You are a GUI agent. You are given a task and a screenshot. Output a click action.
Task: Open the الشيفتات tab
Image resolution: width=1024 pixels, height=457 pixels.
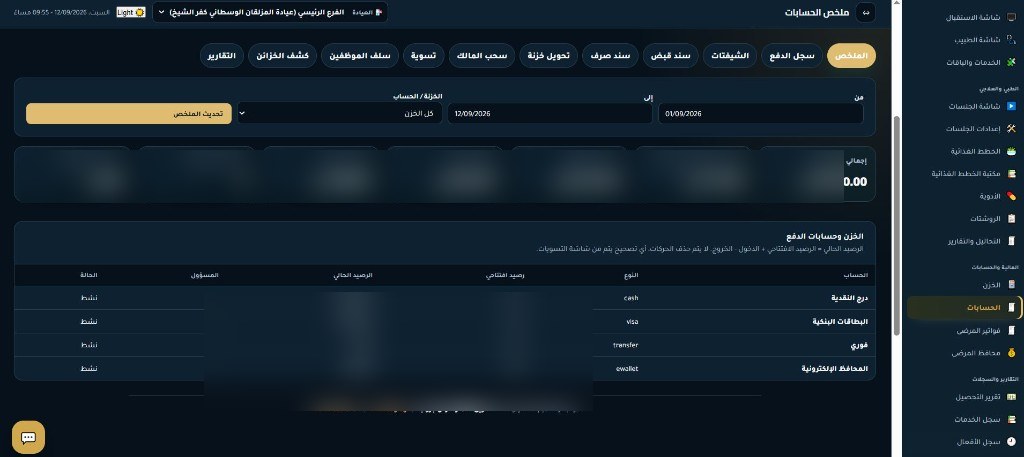click(x=729, y=55)
